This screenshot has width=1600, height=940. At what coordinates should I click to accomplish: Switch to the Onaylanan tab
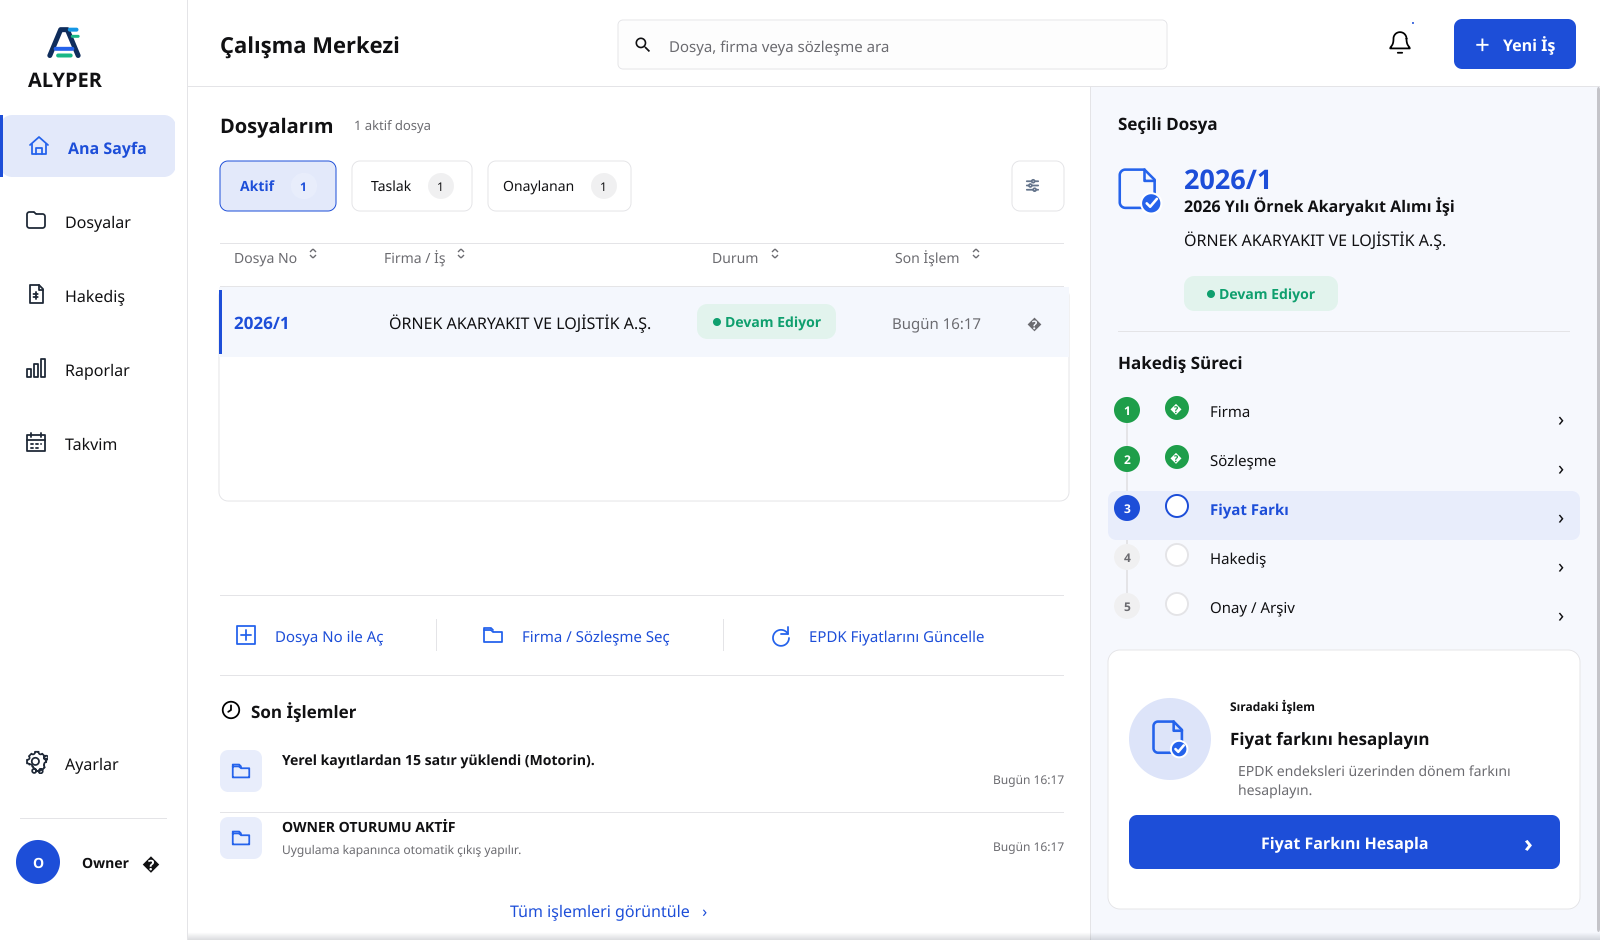pos(559,186)
